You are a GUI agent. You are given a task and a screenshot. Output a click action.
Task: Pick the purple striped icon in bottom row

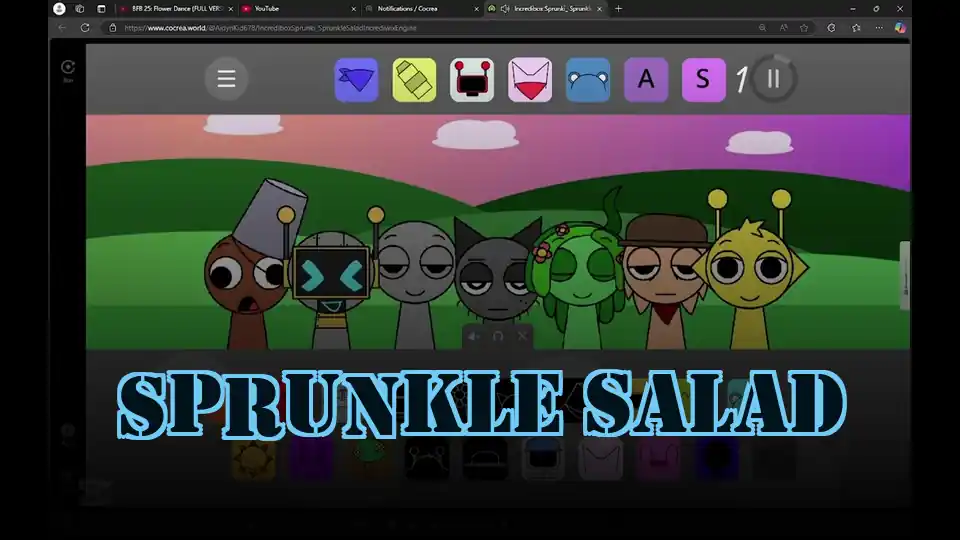point(312,459)
